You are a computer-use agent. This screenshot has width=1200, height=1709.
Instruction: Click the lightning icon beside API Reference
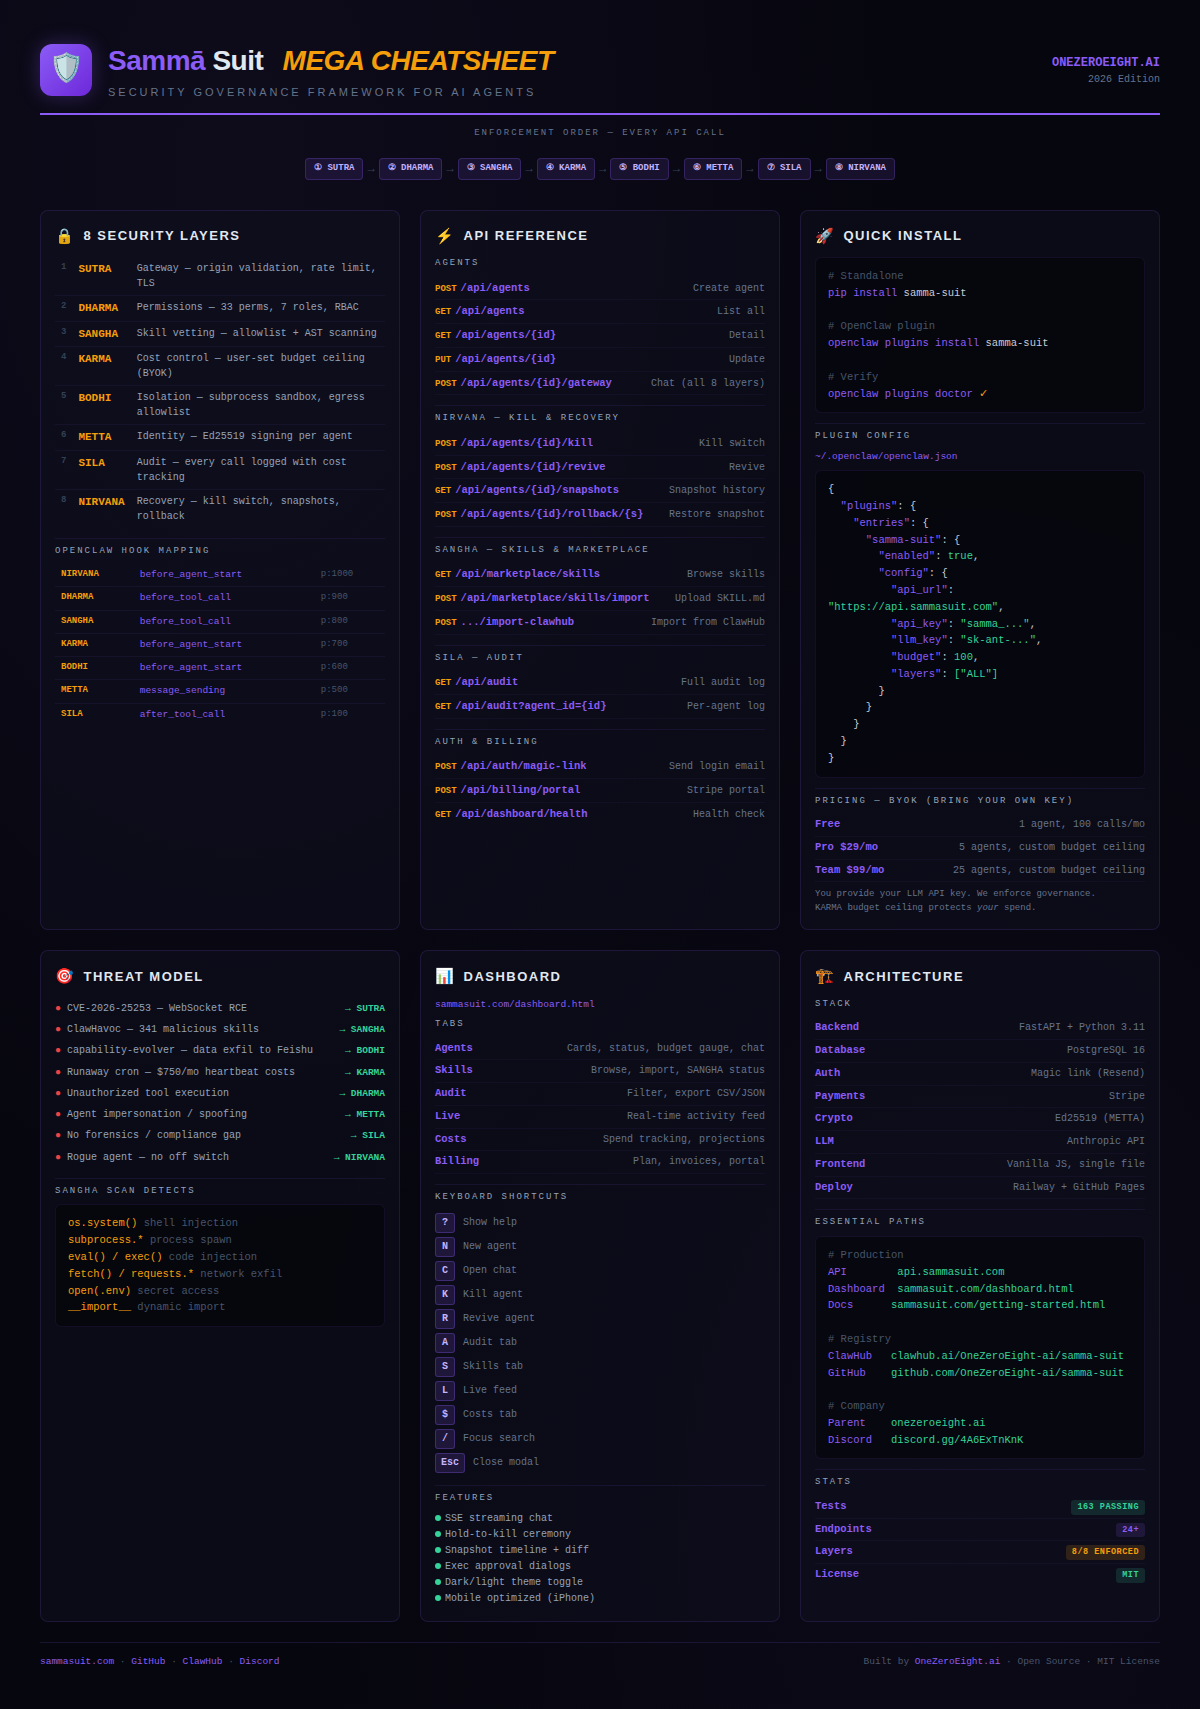coord(444,236)
